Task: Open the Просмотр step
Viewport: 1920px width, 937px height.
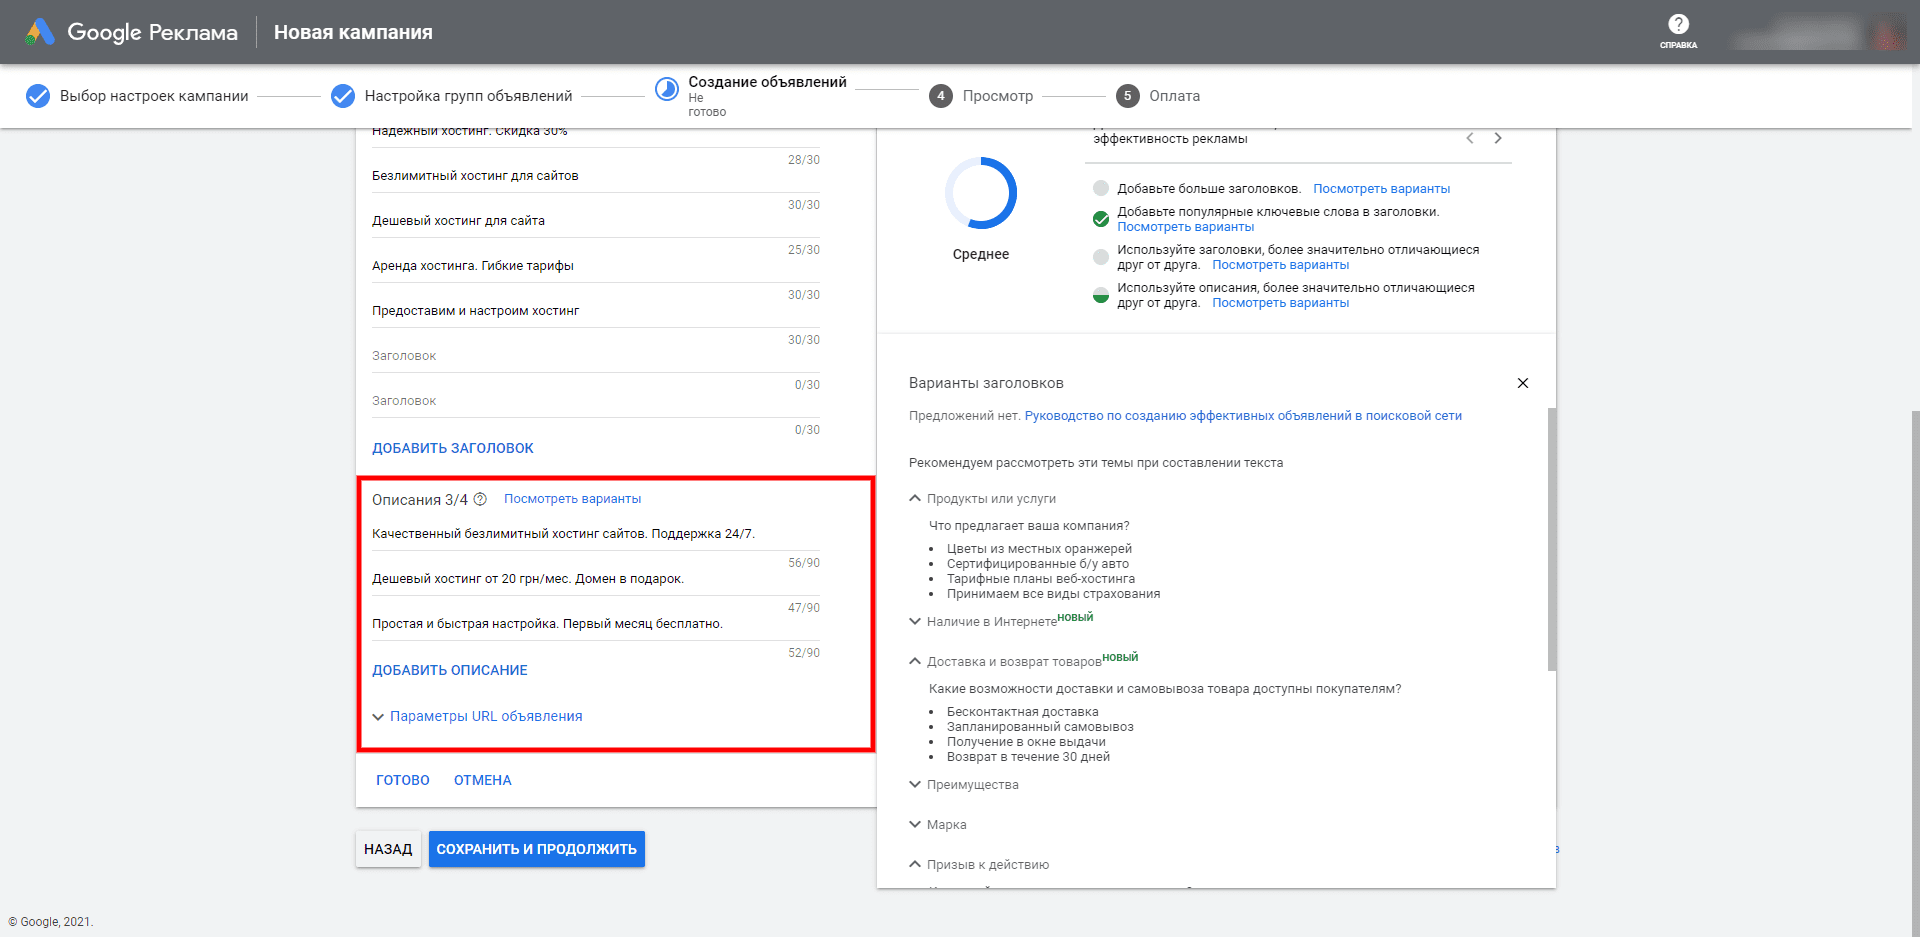Action: pos(997,96)
